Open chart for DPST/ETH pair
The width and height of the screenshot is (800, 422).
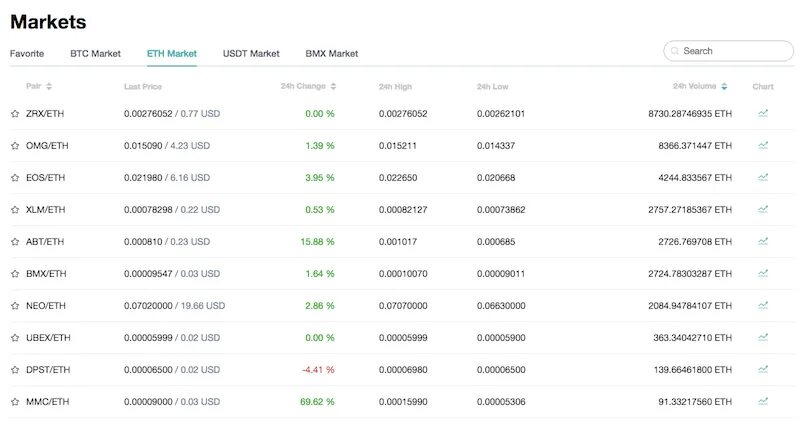click(763, 369)
